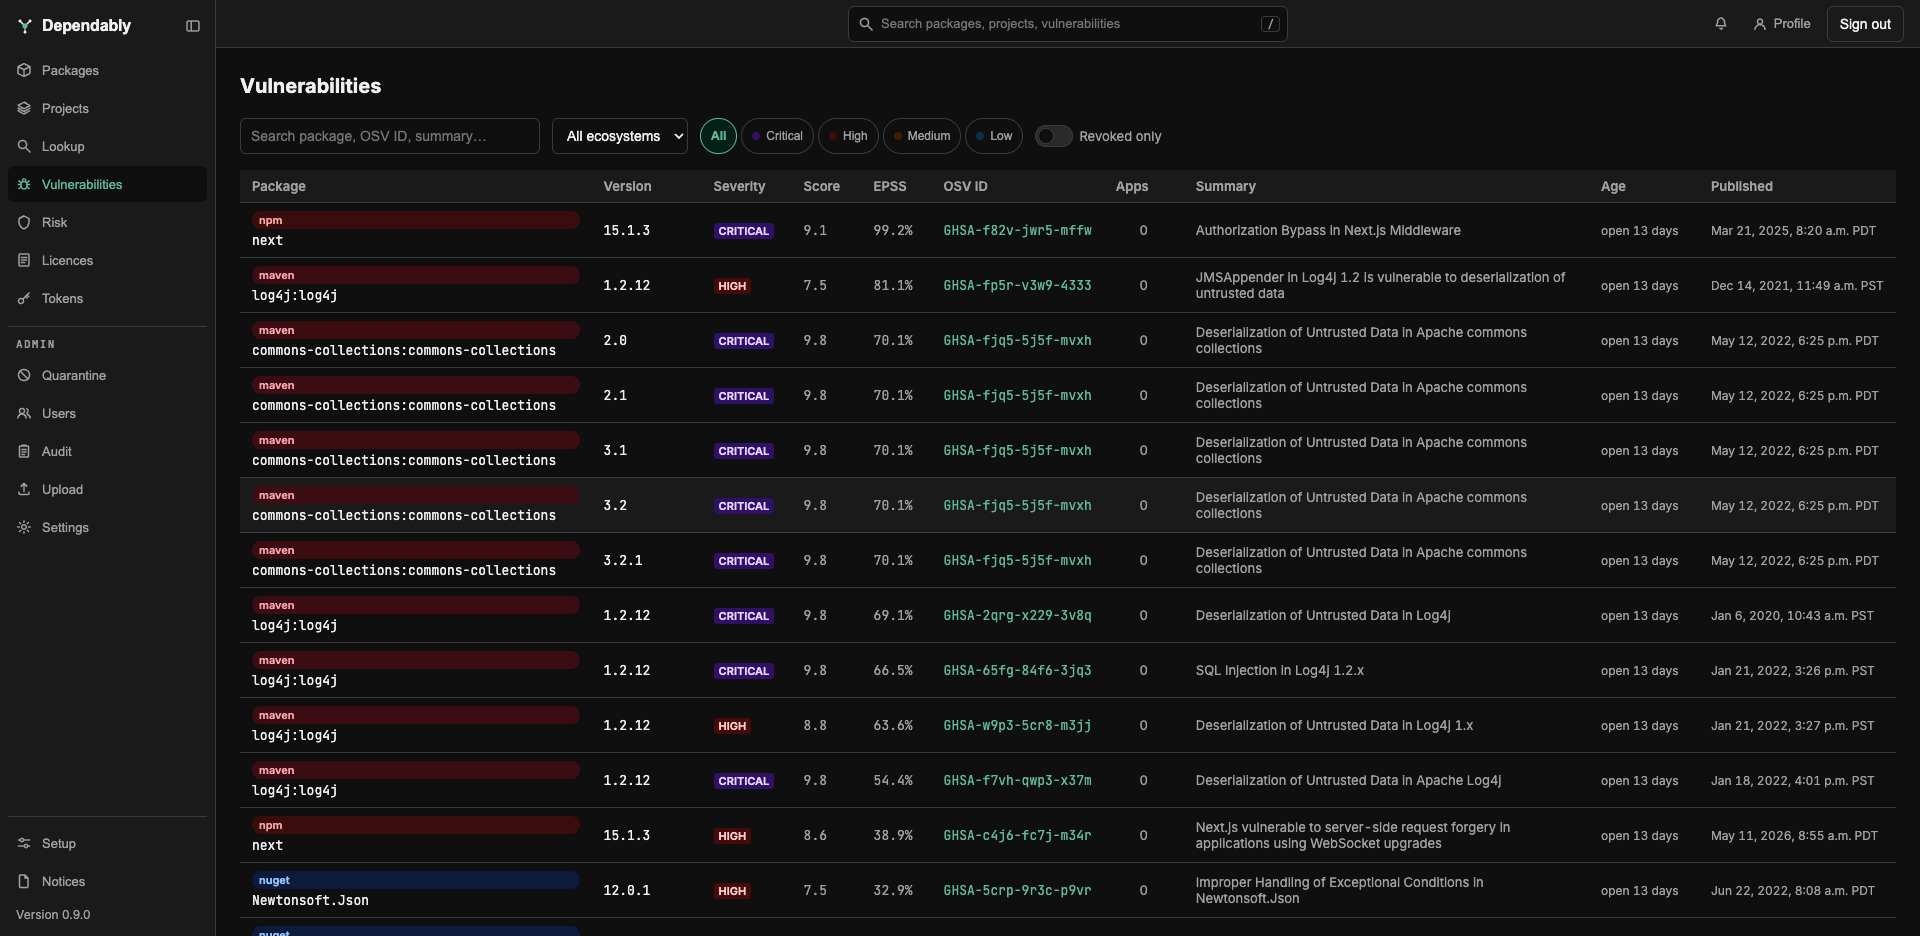The width and height of the screenshot is (1920, 936).
Task: Open the notifications bell
Action: [x=1720, y=24]
